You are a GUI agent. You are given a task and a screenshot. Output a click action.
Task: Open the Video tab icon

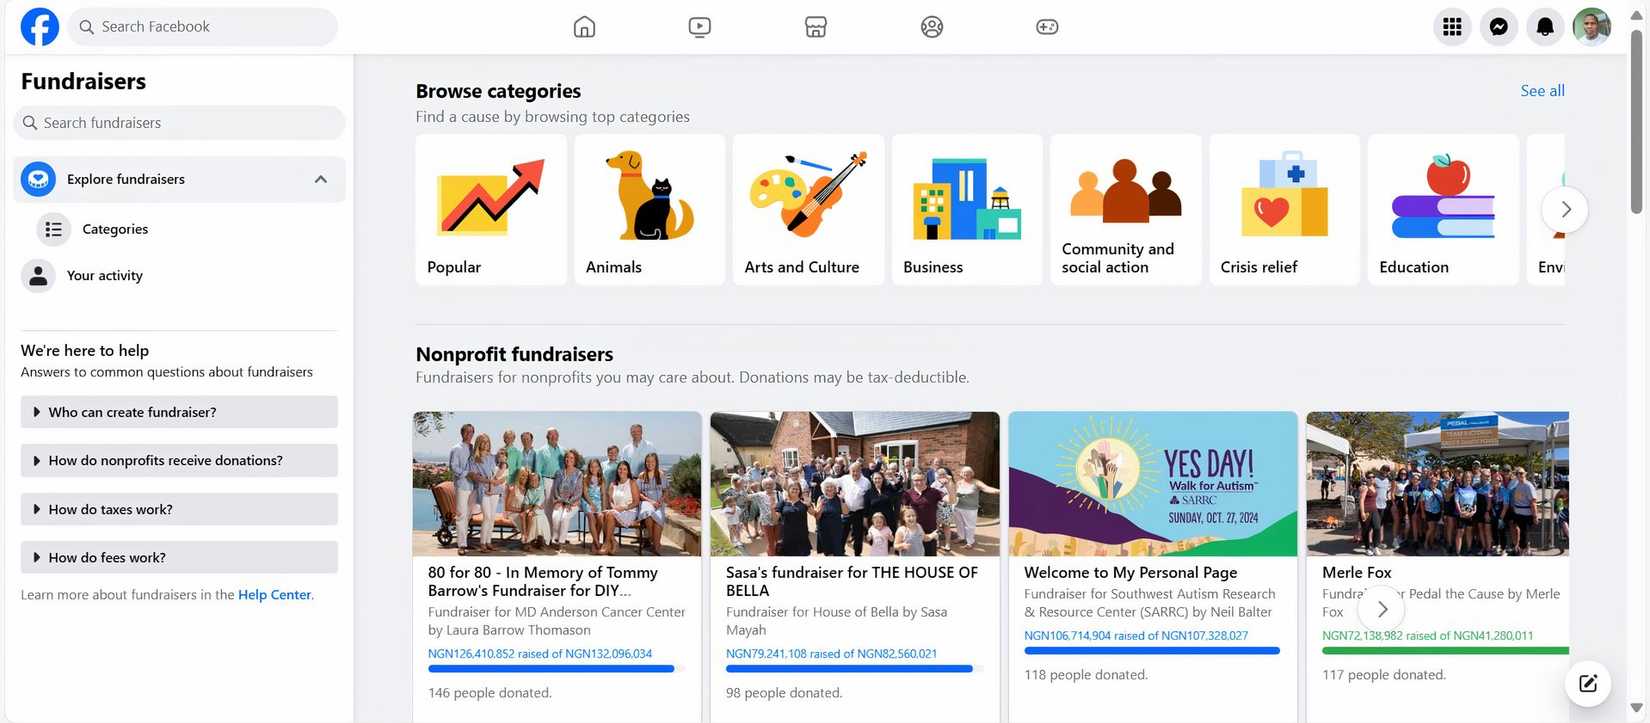[700, 27]
